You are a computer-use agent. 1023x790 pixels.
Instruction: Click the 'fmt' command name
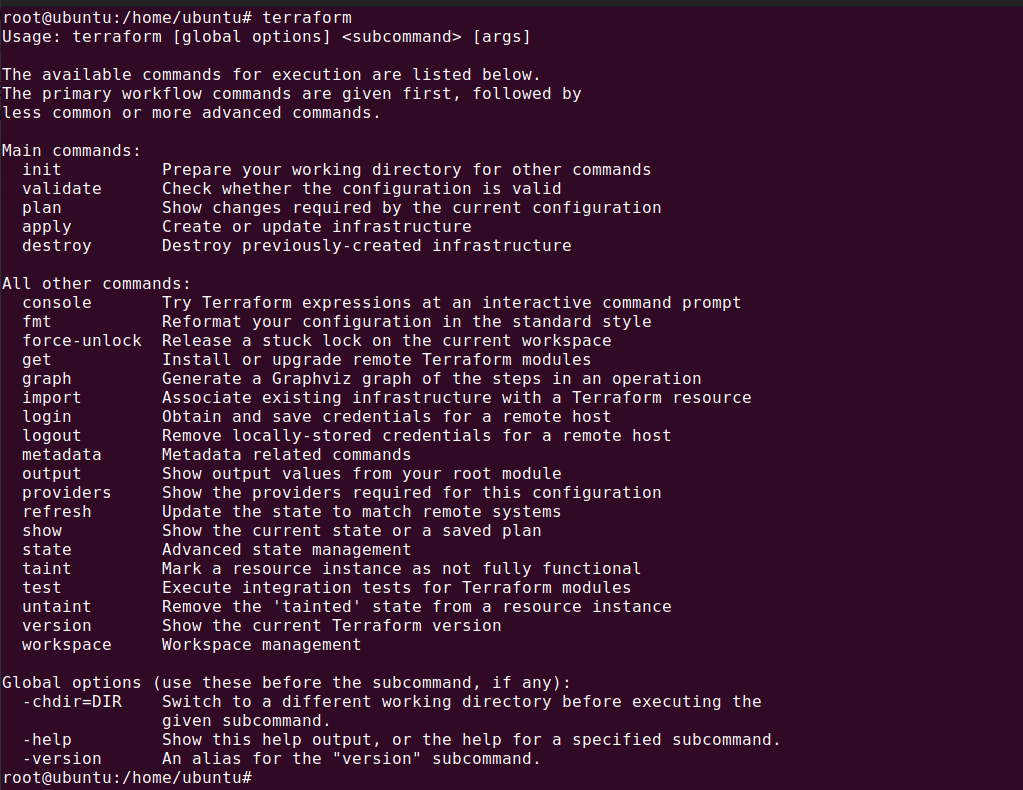click(x=37, y=322)
